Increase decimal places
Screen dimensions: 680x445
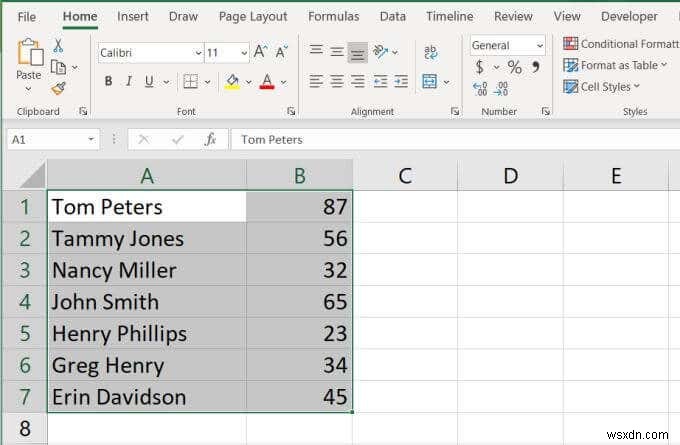(480, 88)
